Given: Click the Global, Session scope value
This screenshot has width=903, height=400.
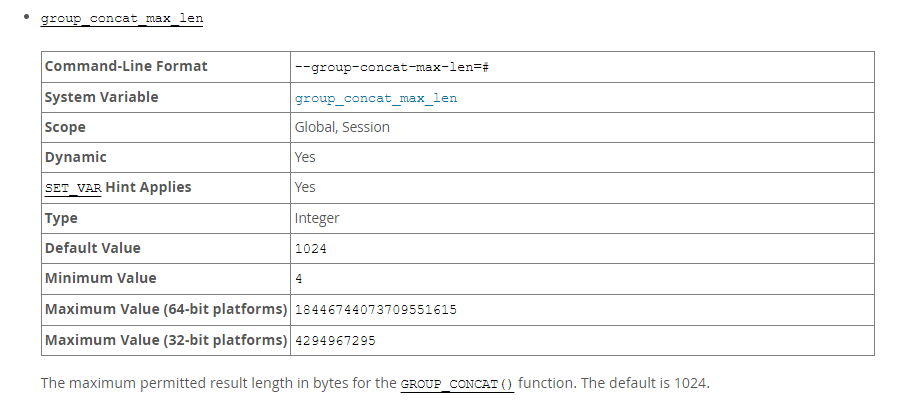Looking at the screenshot, I should coord(342,127).
